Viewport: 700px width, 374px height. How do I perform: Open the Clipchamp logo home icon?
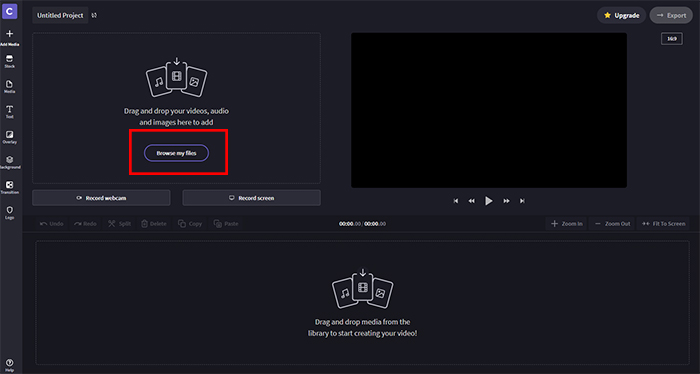point(9,11)
